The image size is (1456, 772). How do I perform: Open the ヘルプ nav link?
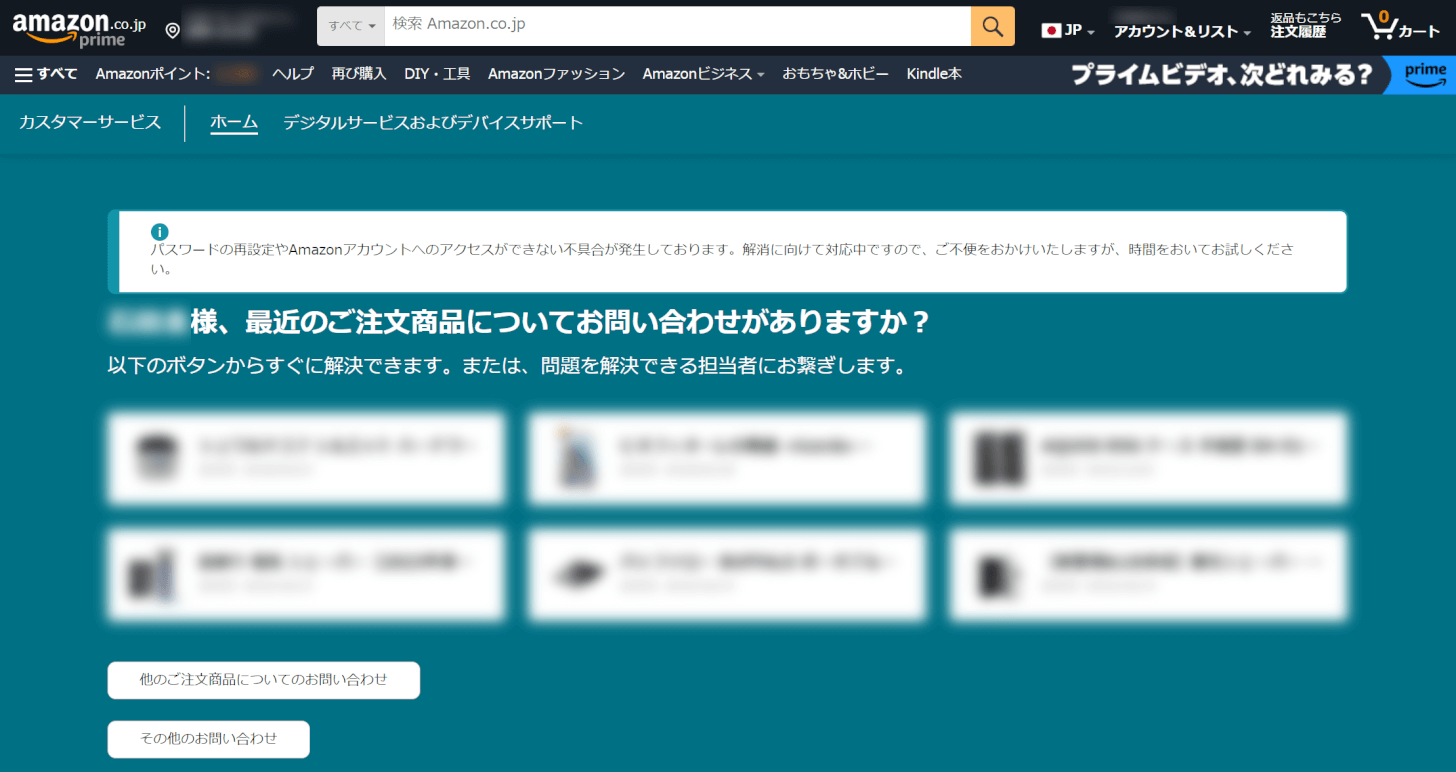tap(293, 74)
